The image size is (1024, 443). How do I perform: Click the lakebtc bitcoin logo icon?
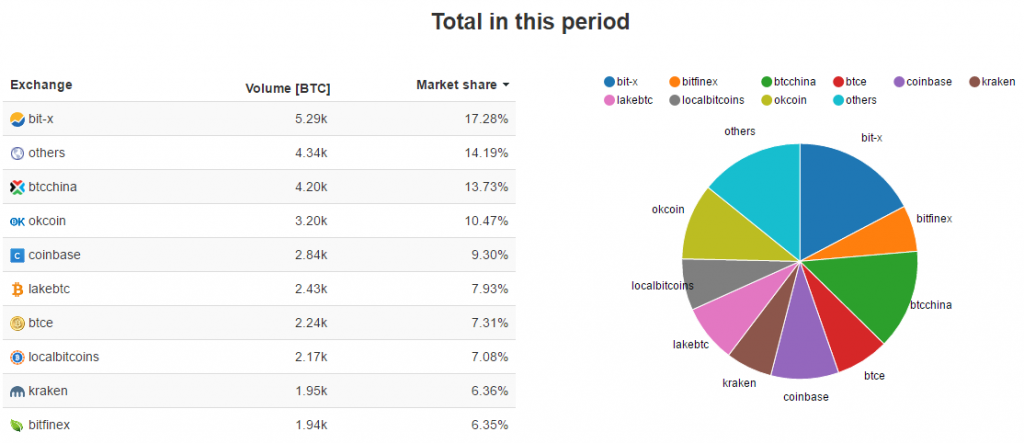point(17,289)
